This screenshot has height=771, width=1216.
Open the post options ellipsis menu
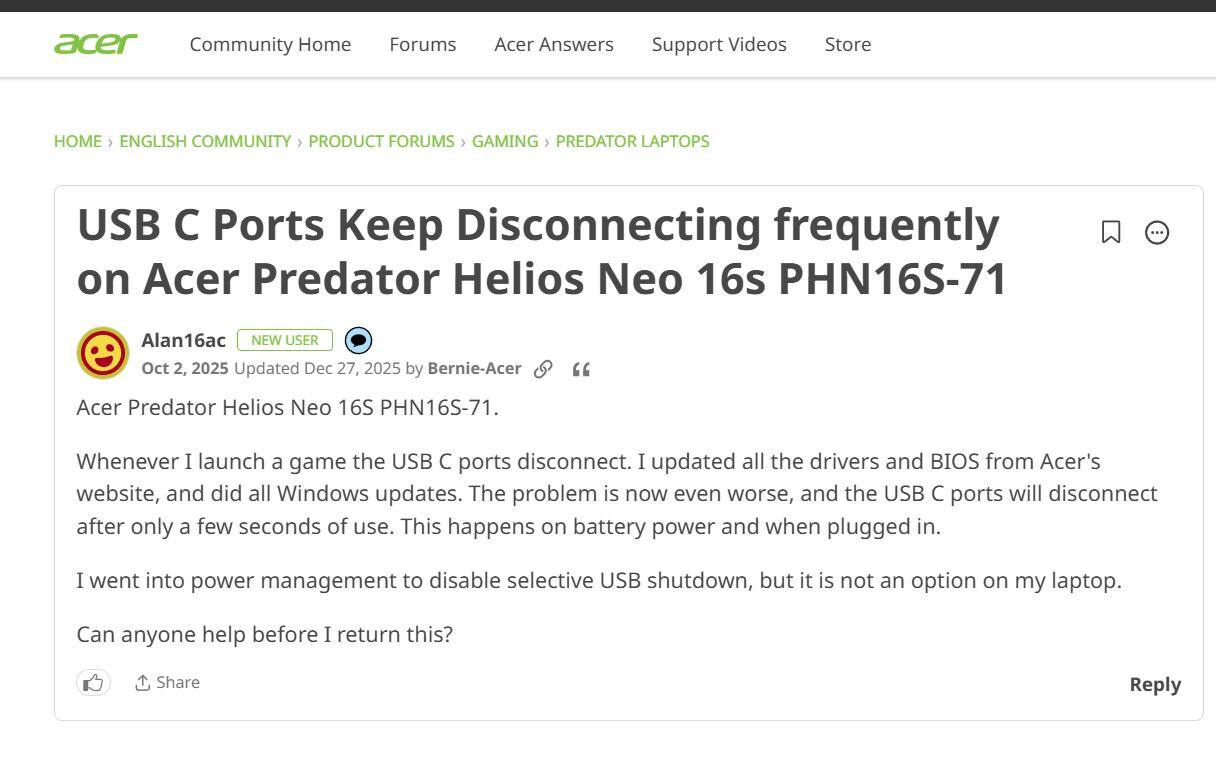1157,232
